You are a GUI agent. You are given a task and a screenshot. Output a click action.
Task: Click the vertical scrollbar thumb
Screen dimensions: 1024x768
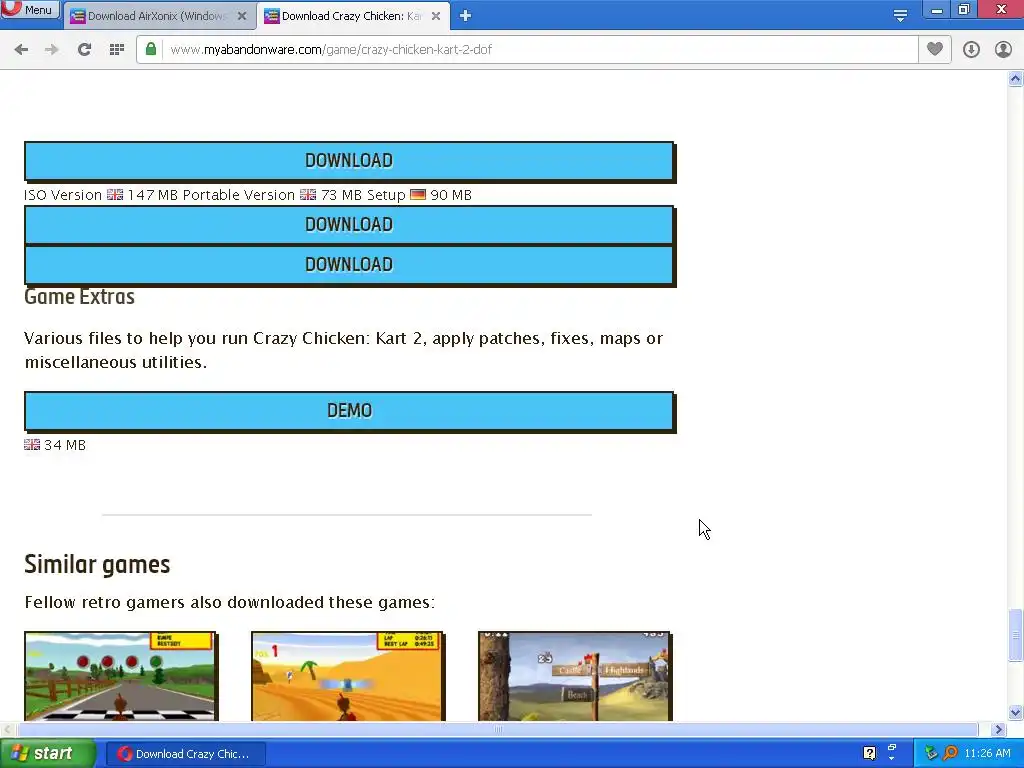pyautogui.click(x=1015, y=635)
